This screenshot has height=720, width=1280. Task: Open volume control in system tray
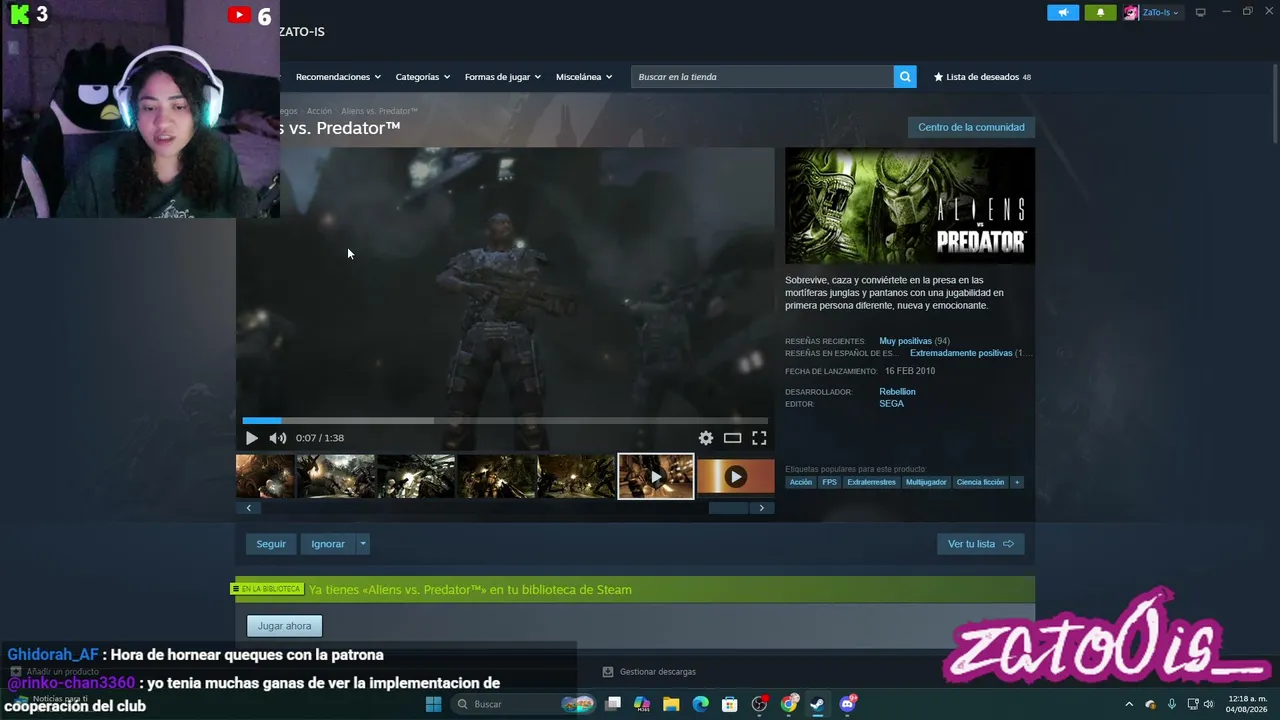(1208, 704)
